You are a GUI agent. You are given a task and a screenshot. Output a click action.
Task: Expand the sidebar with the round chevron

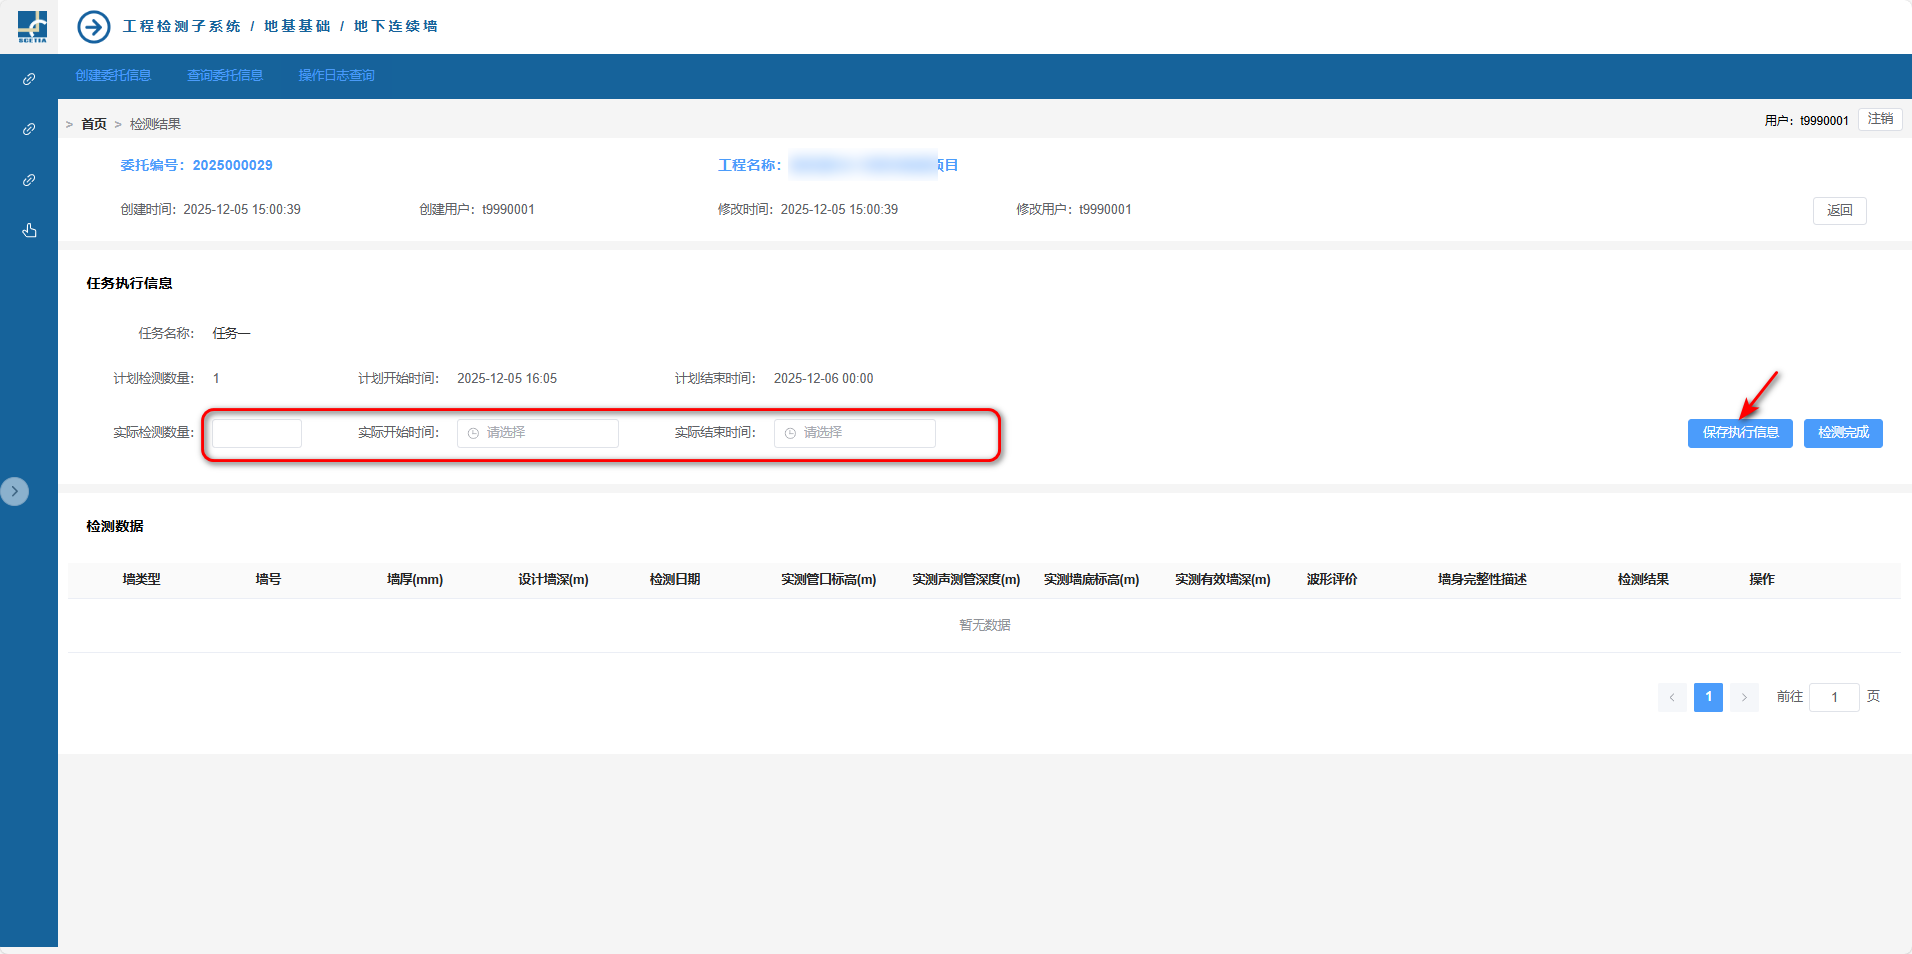(x=15, y=491)
